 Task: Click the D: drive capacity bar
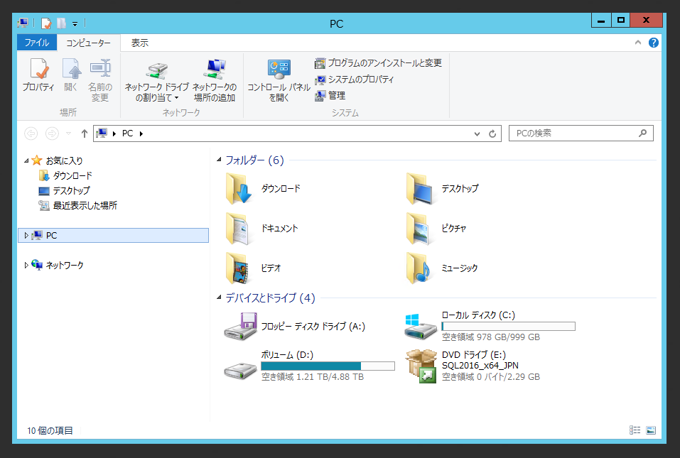click(328, 366)
